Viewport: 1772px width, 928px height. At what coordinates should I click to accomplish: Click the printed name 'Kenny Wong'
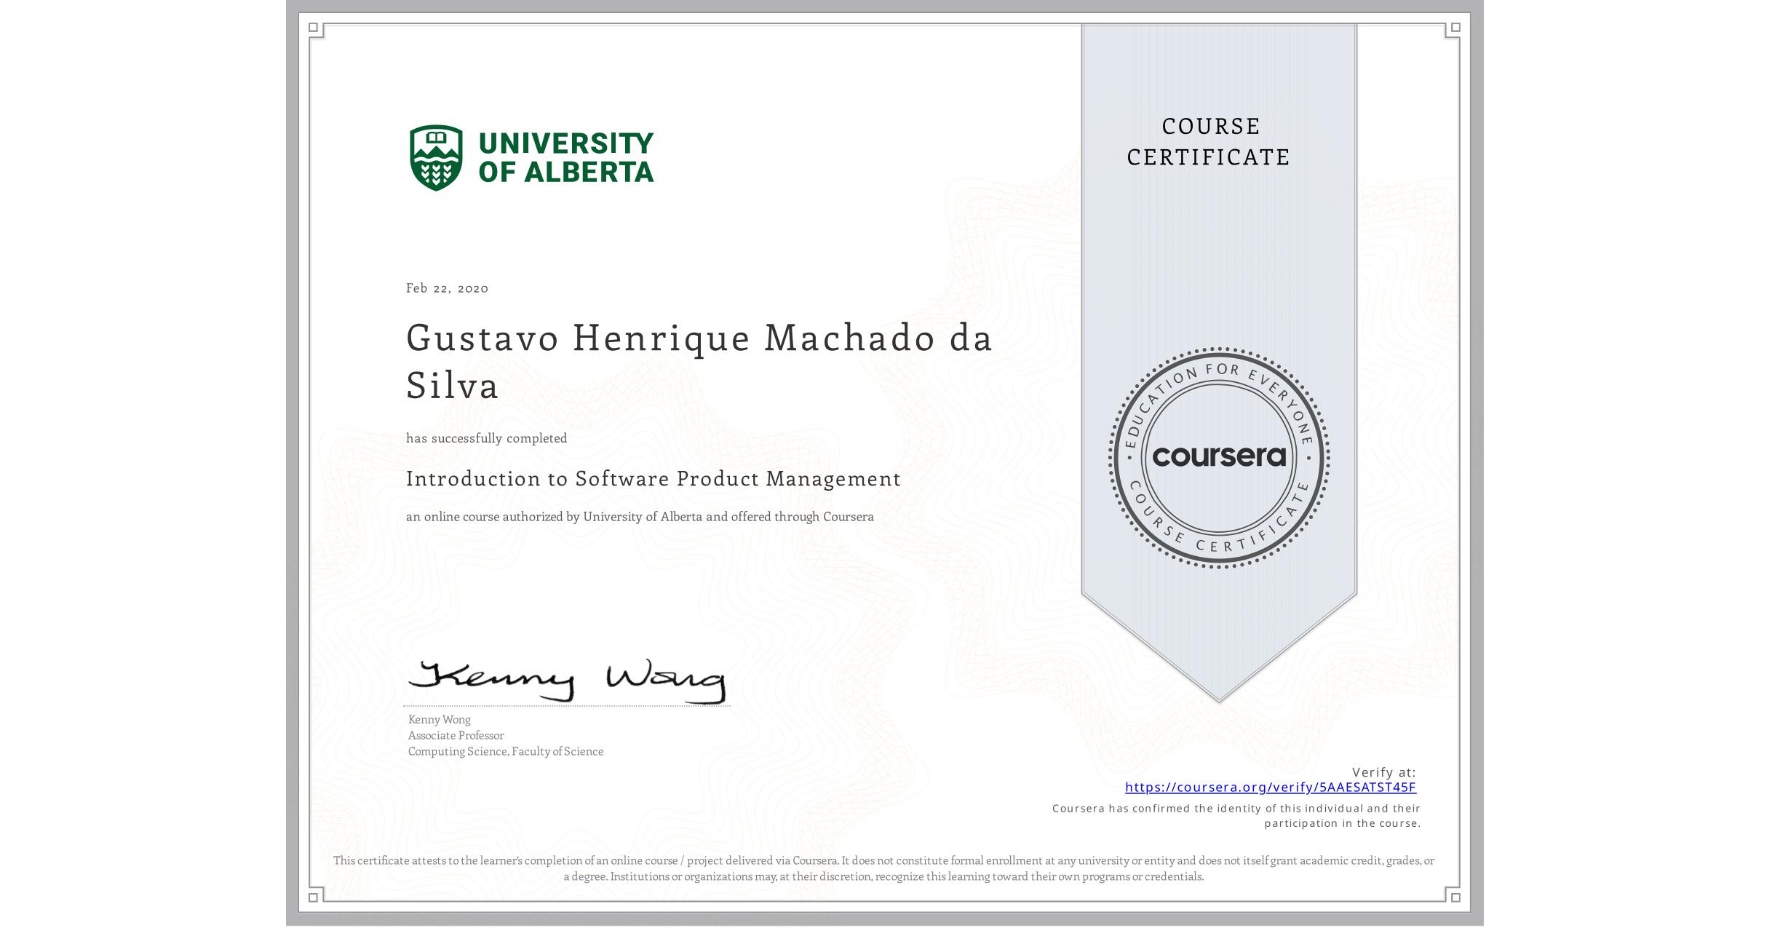pyautogui.click(x=439, y=720)
